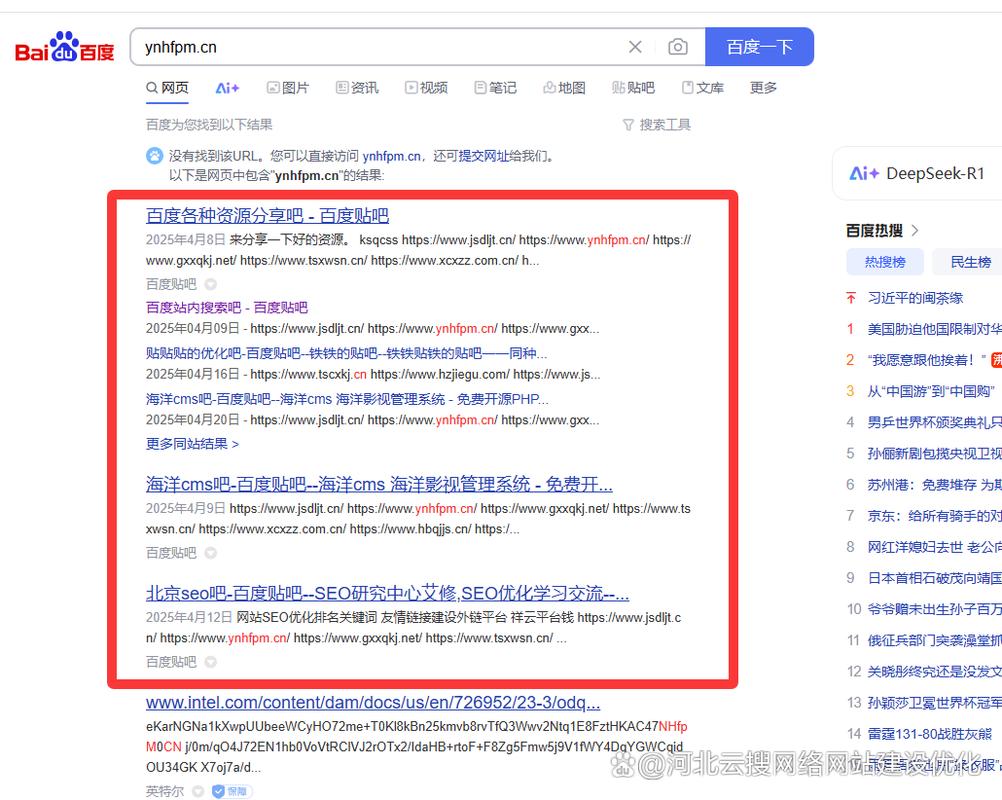Click the pinned top-arrow hot search icon

click(851, 298)
